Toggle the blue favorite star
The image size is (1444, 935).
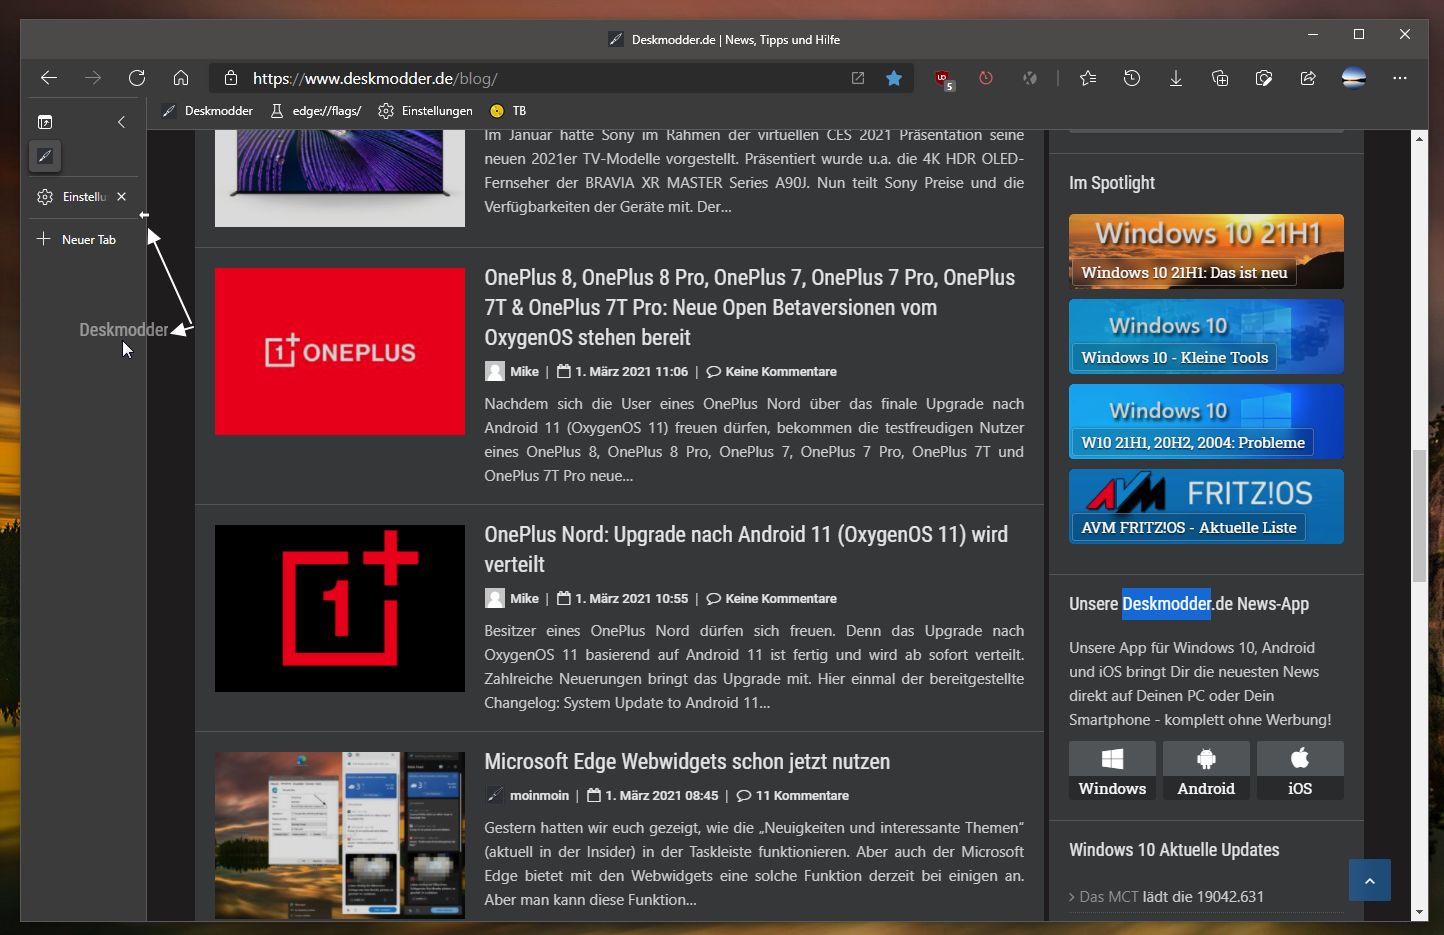(894, 78)
